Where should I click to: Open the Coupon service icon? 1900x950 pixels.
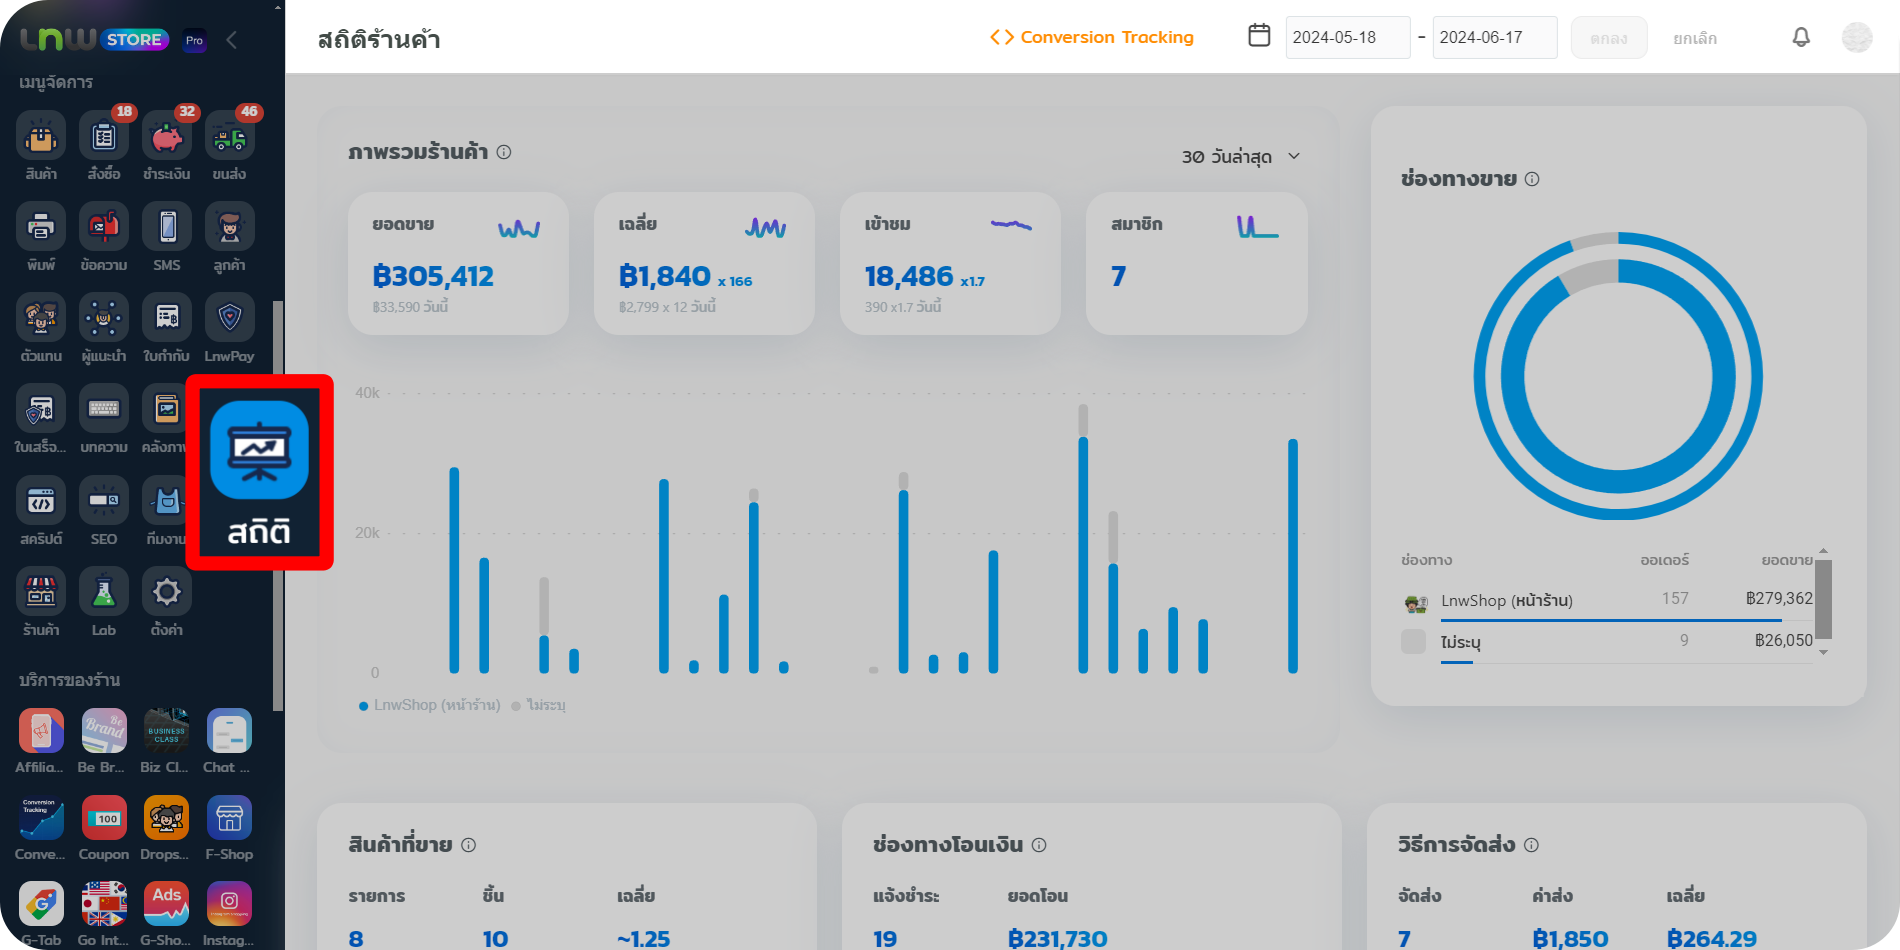104,820
